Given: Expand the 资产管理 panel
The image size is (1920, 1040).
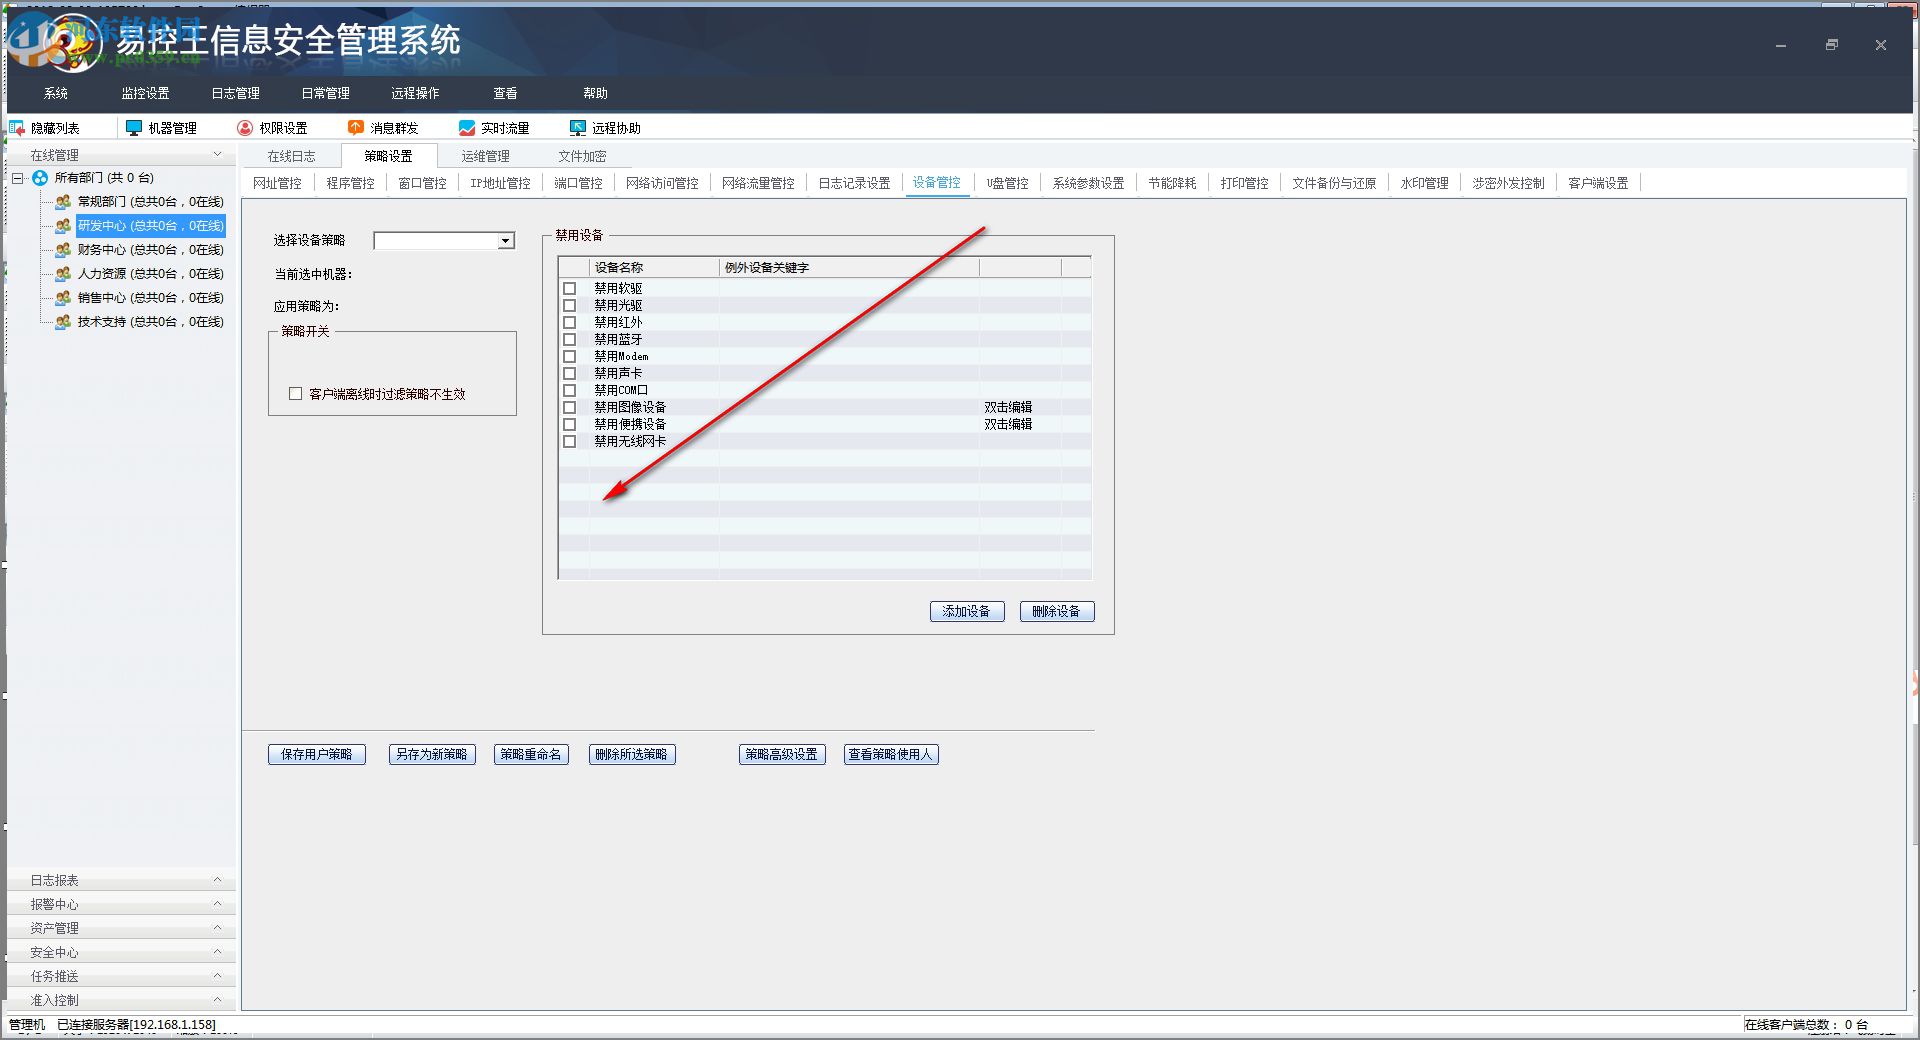Looking at the screenshot, I should 217,928.
